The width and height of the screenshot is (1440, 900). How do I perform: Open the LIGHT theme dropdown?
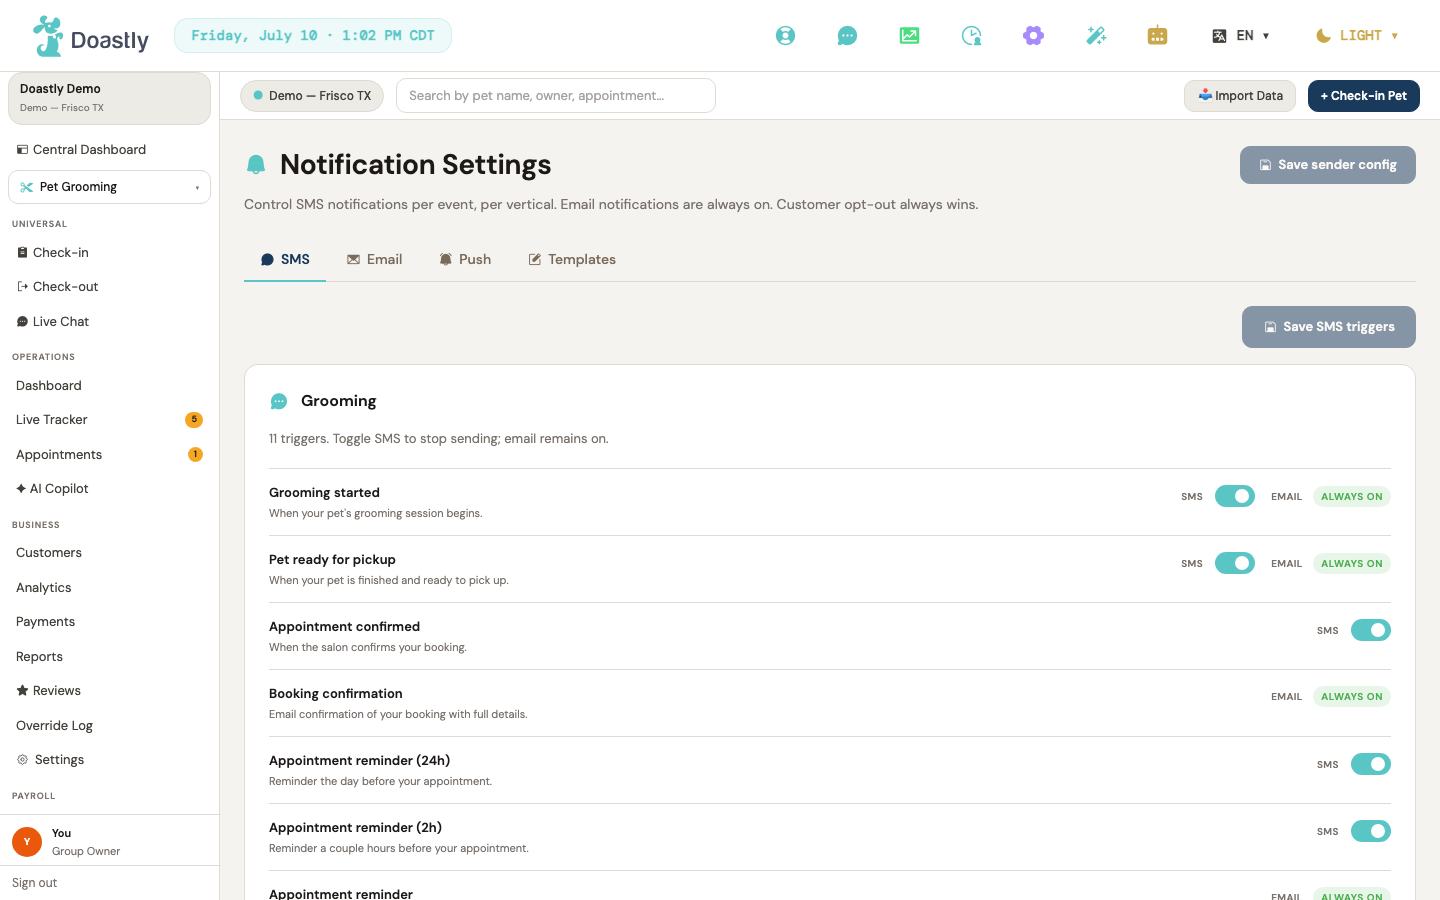1357,36
